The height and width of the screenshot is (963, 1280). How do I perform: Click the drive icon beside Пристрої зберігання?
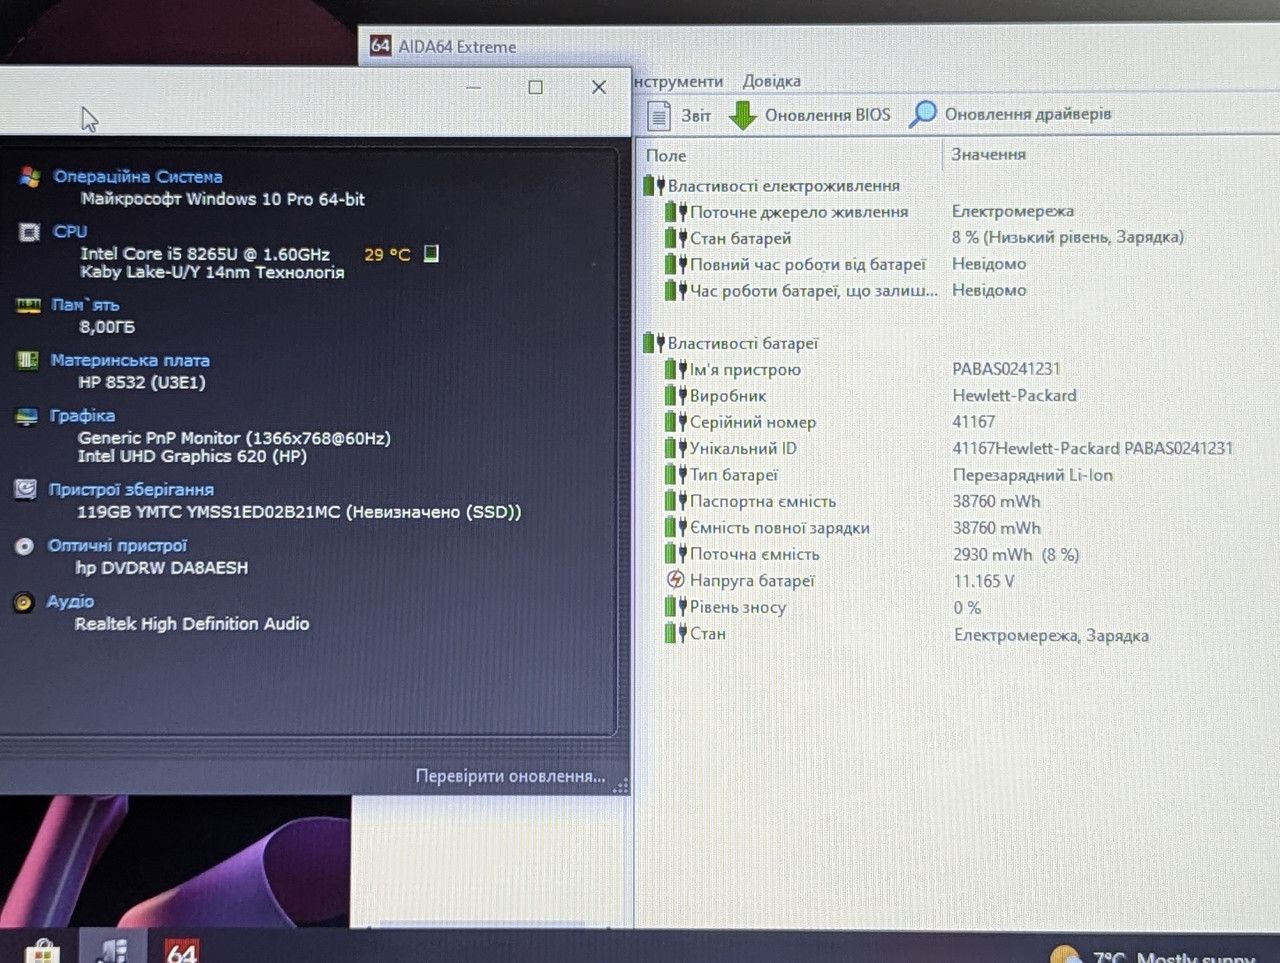click(x=26, y=489)
